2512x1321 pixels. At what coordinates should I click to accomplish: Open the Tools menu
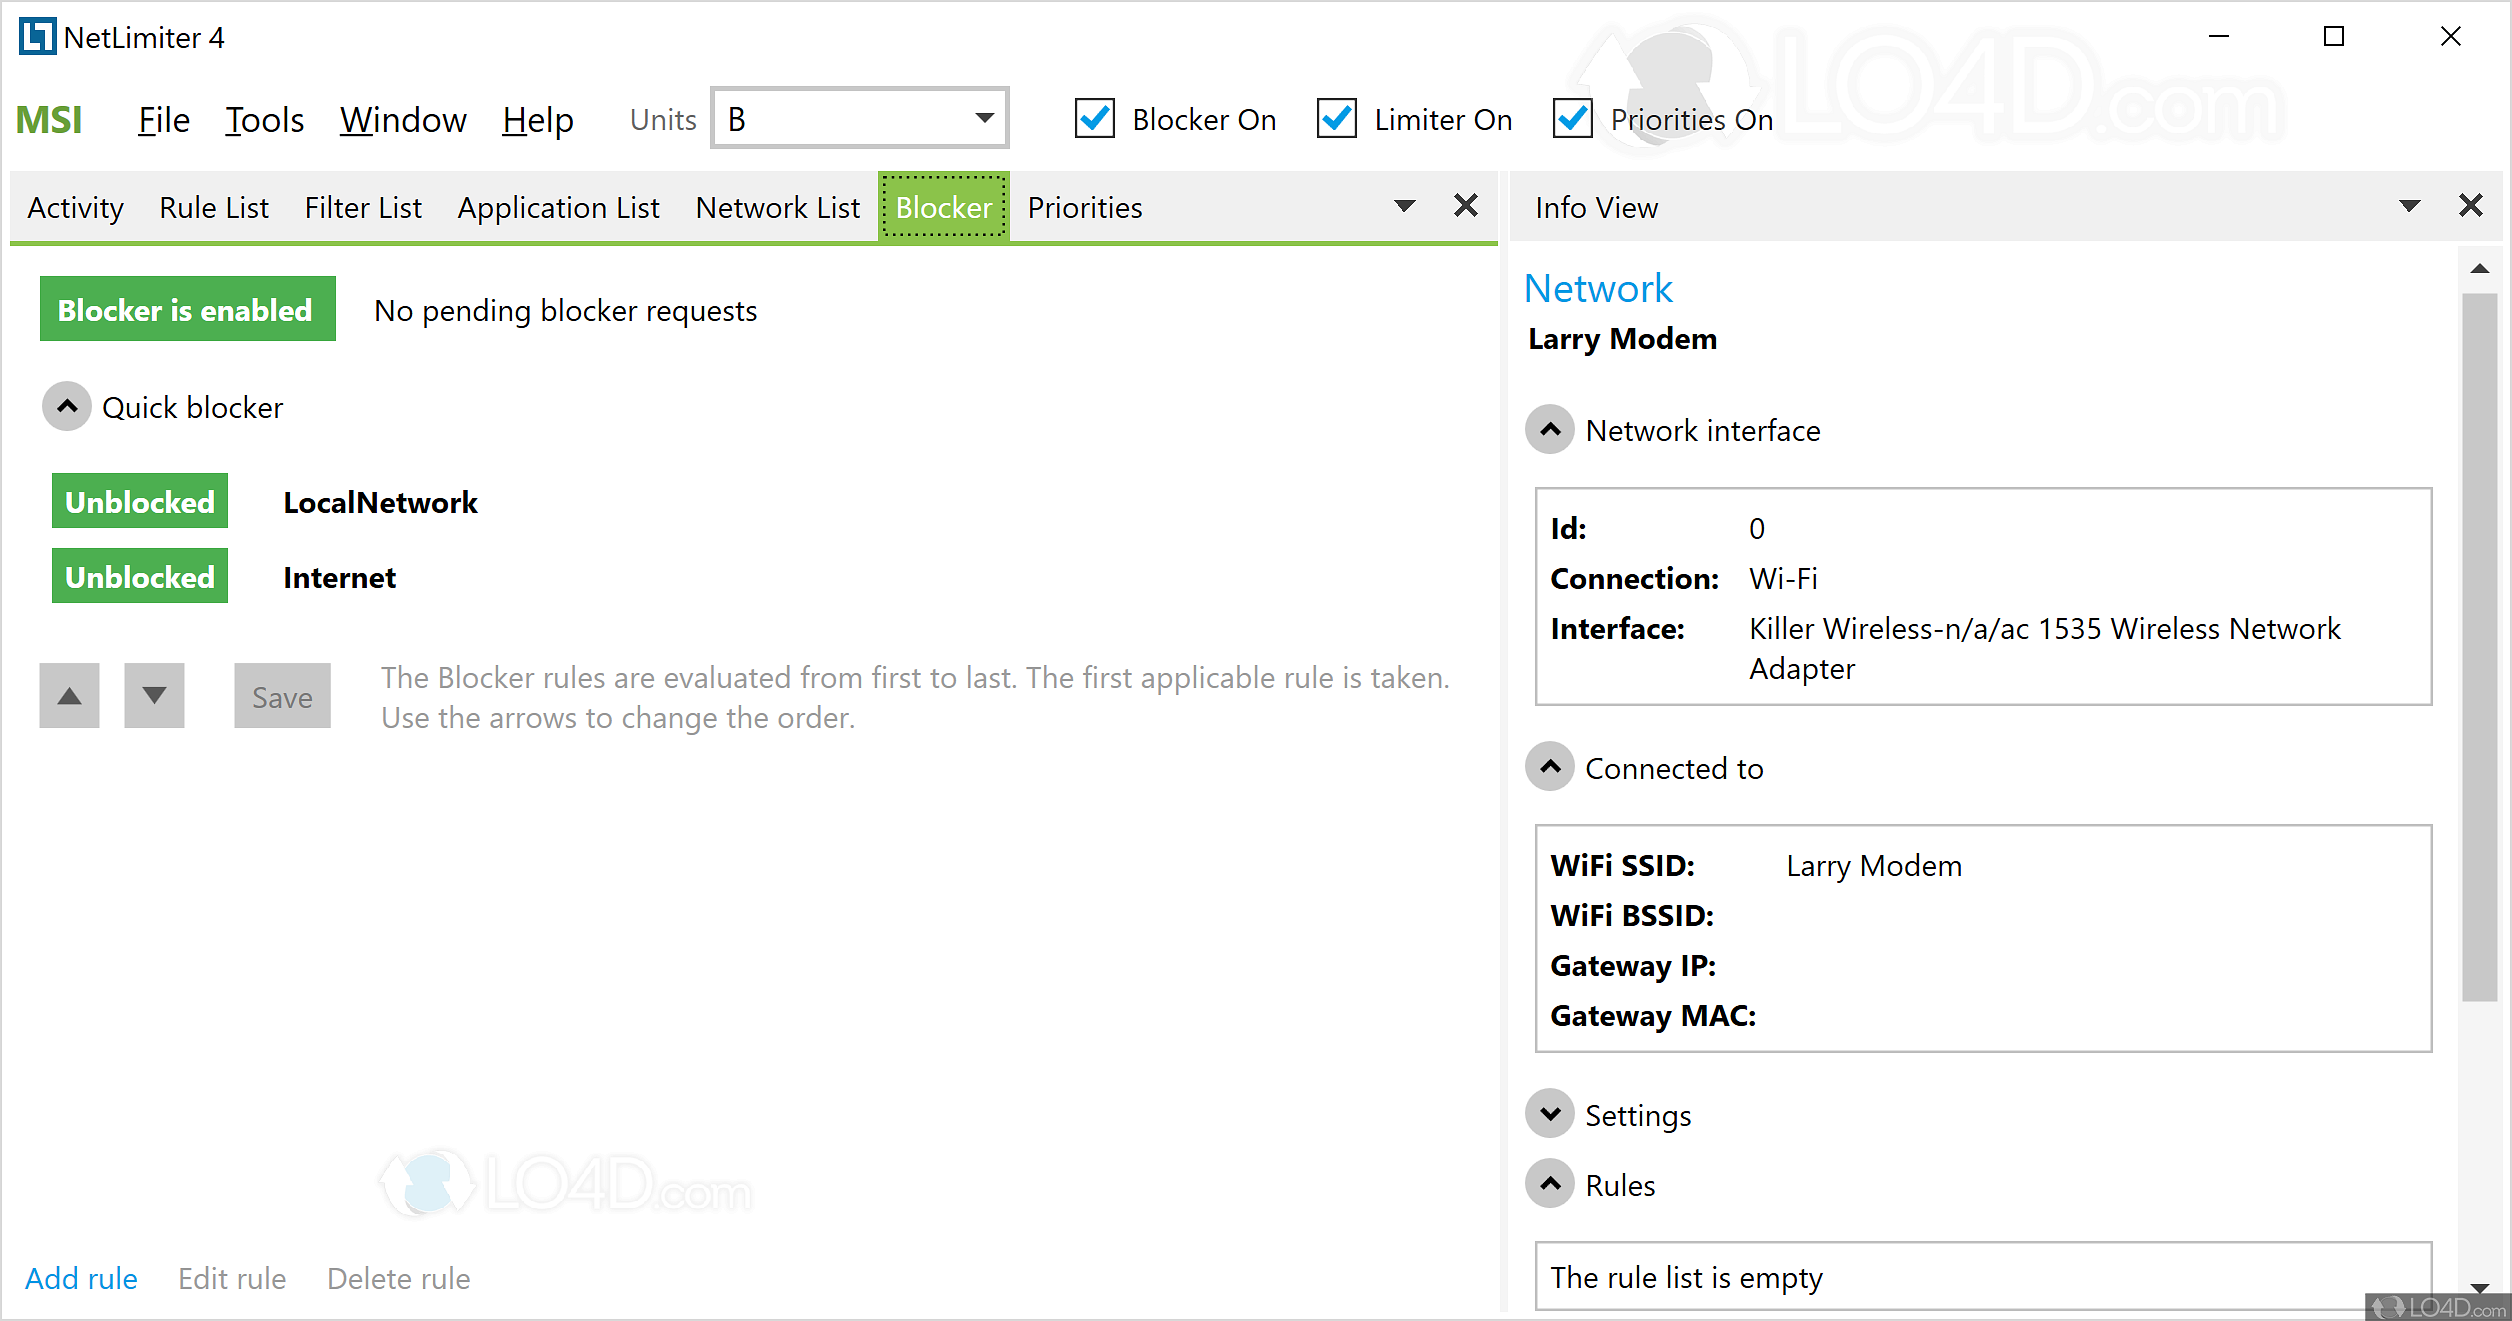click(264, 120)
